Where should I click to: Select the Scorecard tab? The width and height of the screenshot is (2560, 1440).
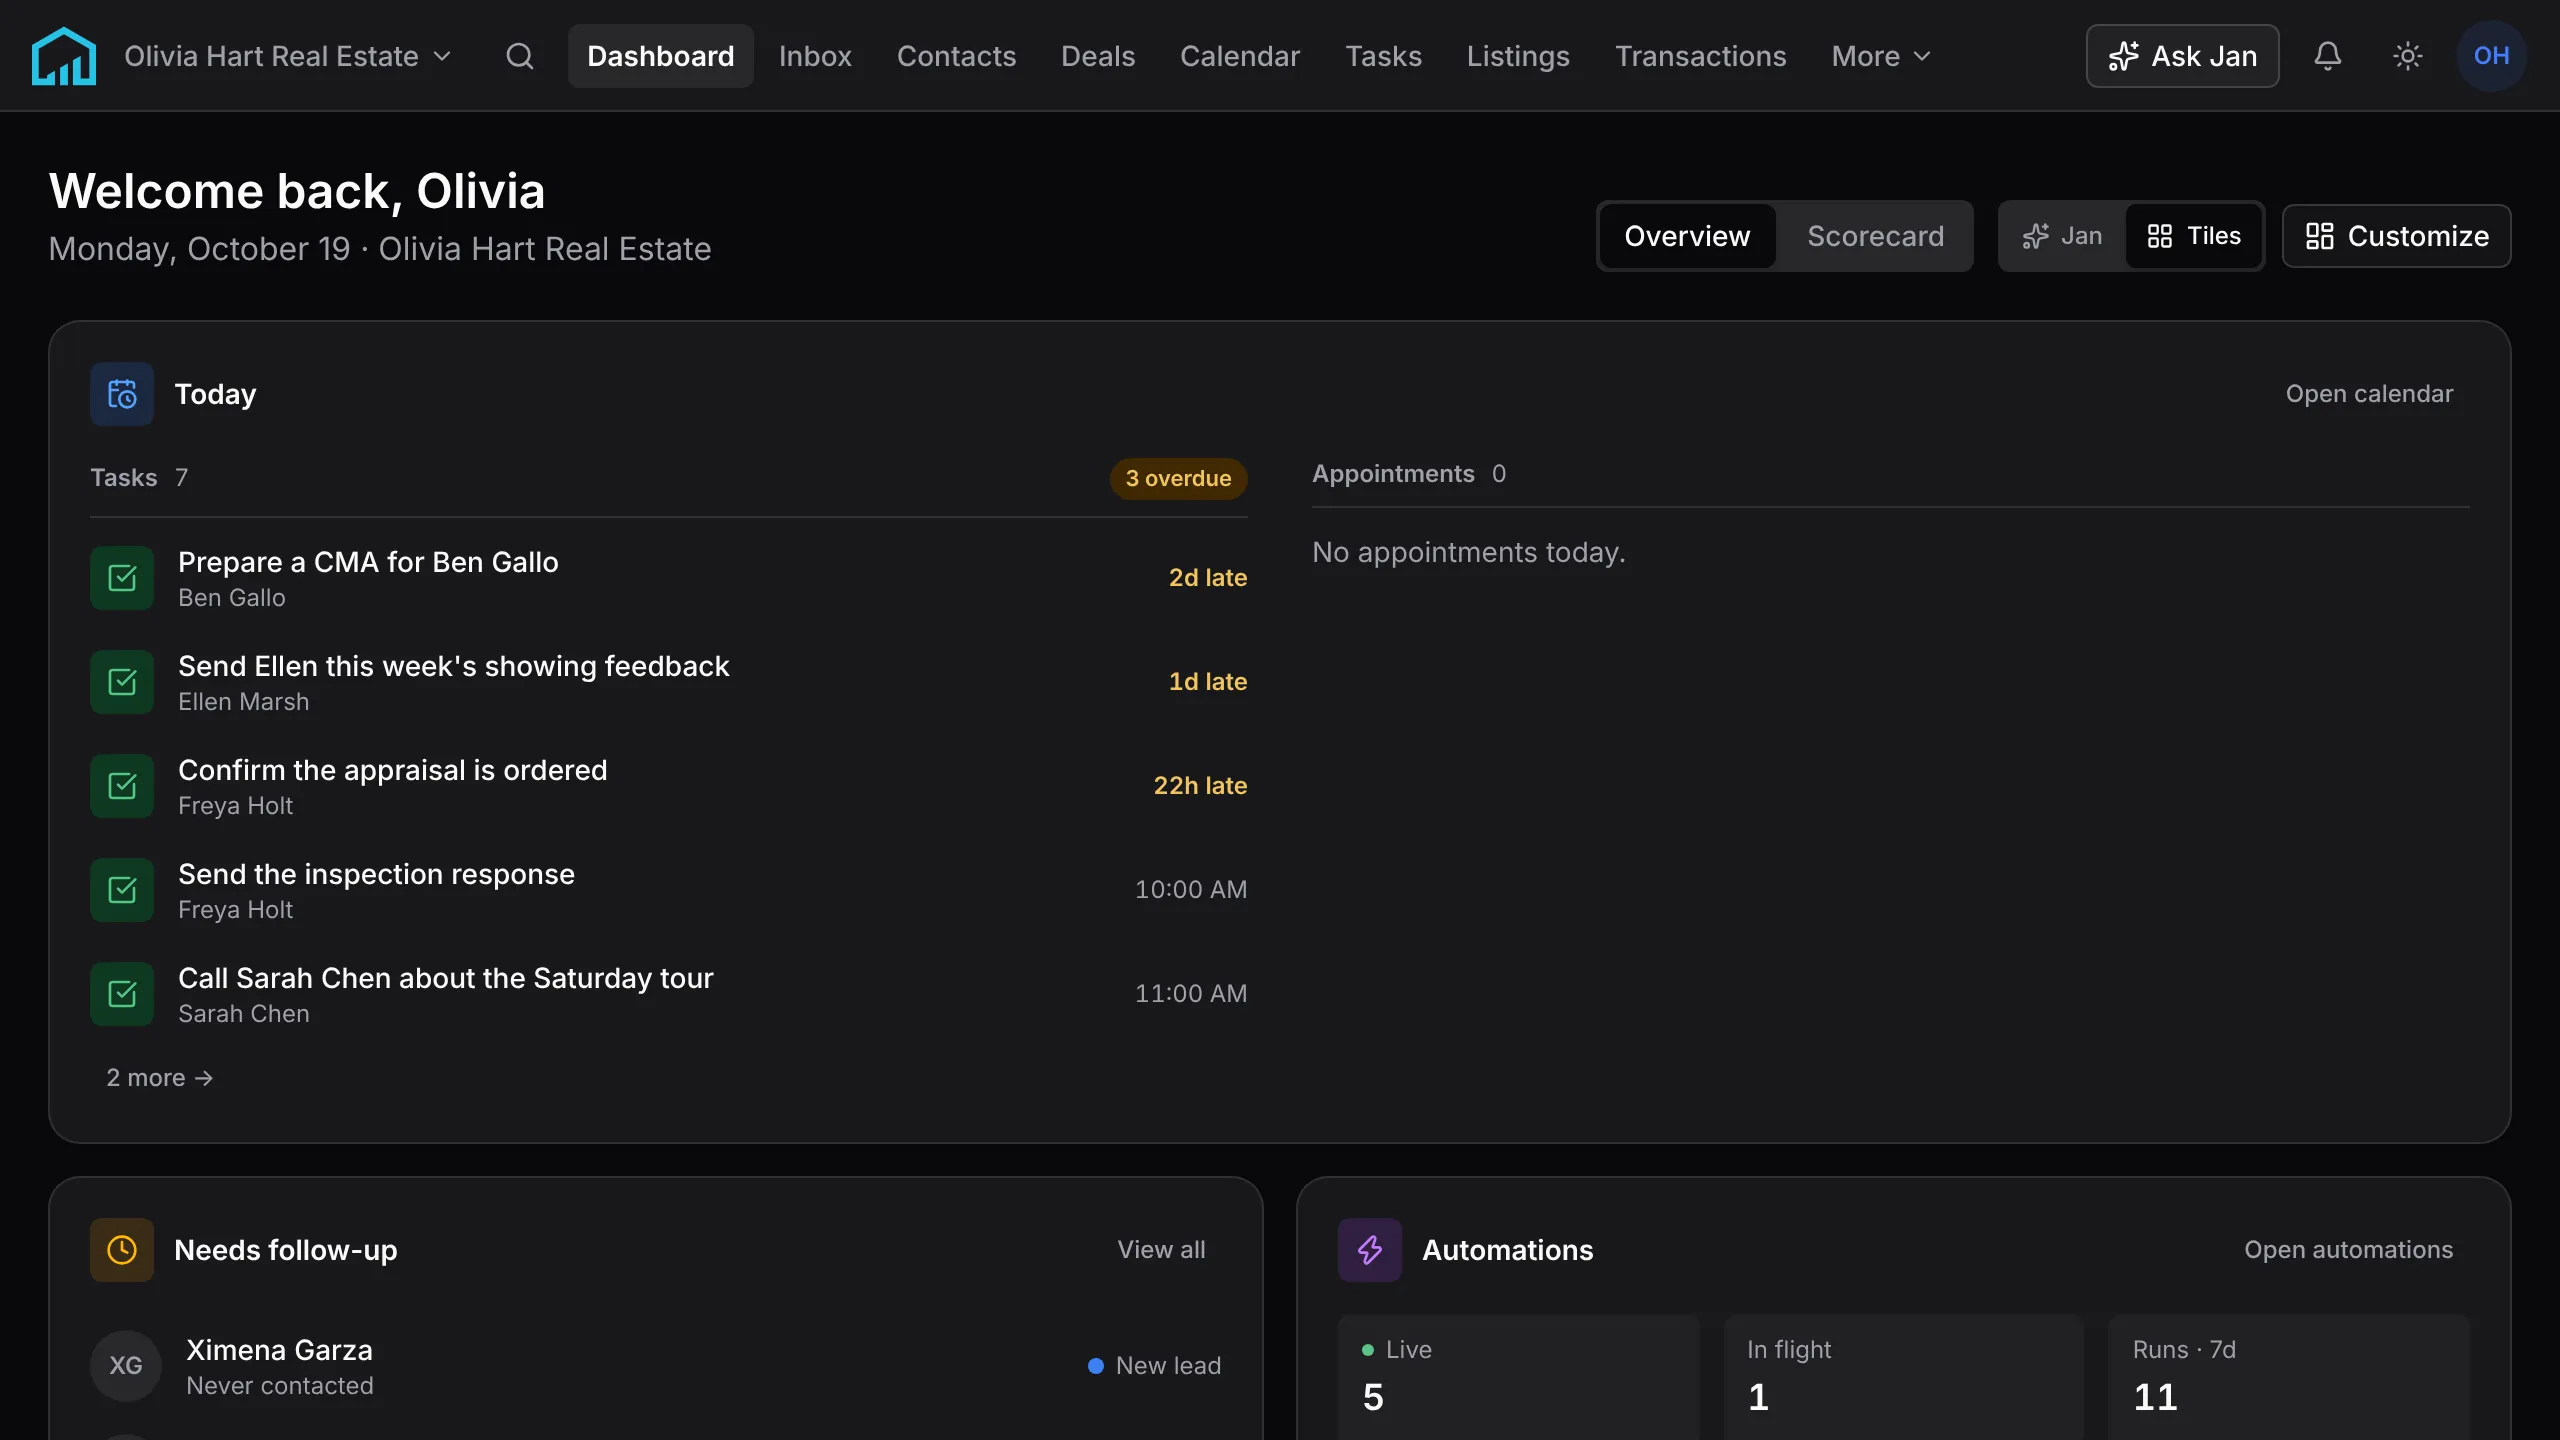click(x=1875, y=236)
